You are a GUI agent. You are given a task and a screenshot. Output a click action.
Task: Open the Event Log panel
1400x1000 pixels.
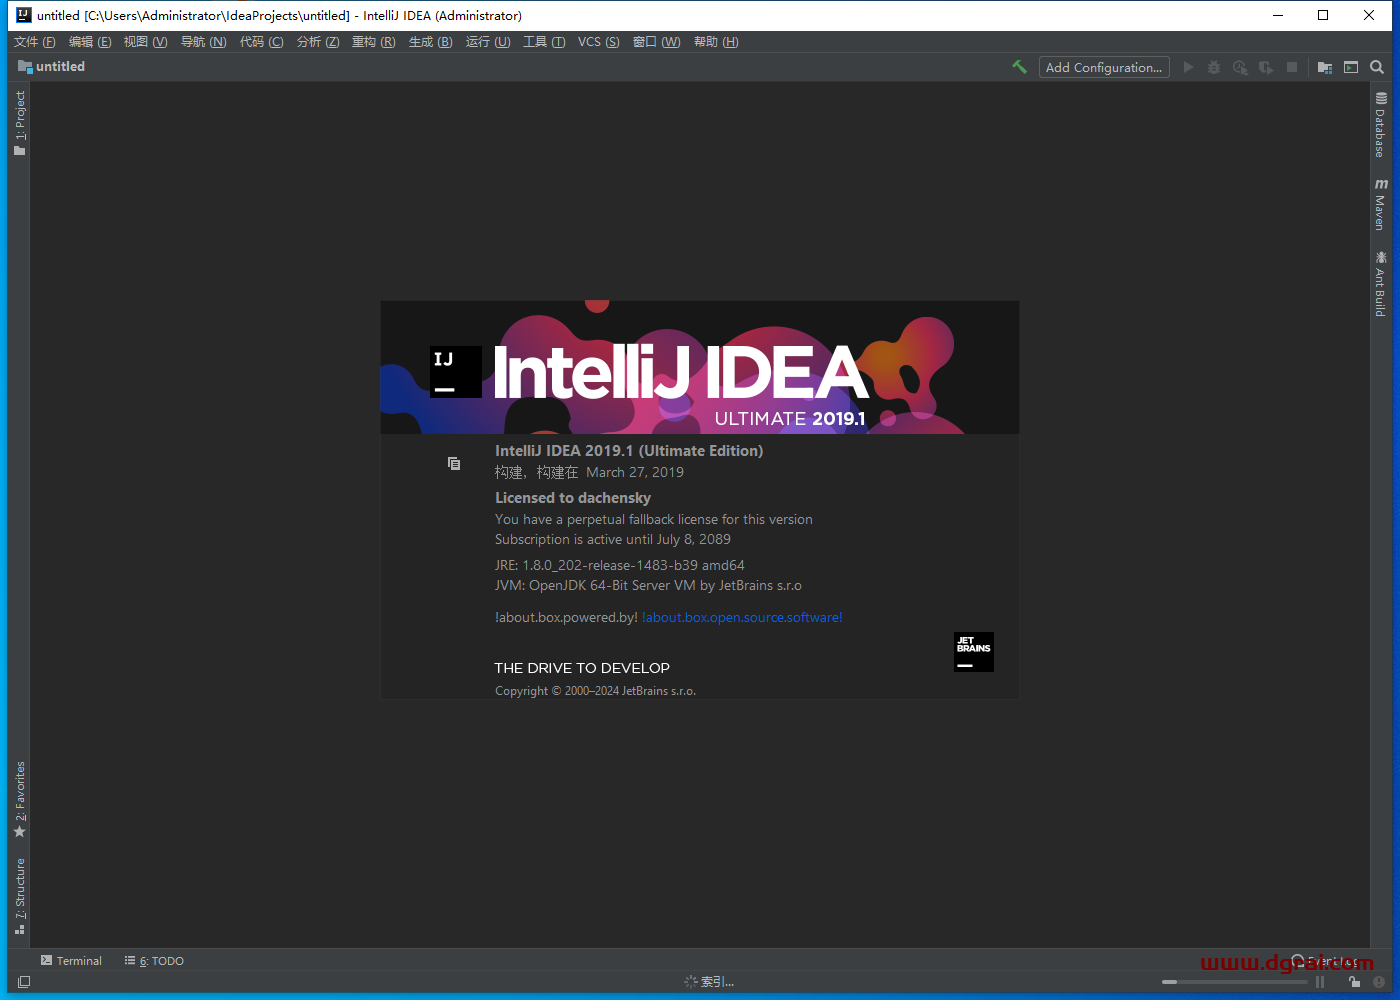(x=1325, y=961)
